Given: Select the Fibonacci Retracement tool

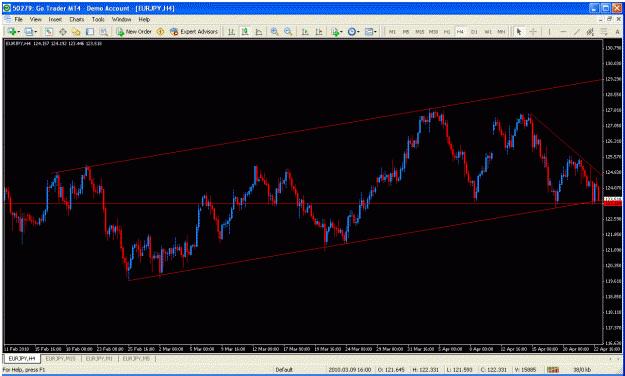Looking at the screenshot, I should pos(604,31).
